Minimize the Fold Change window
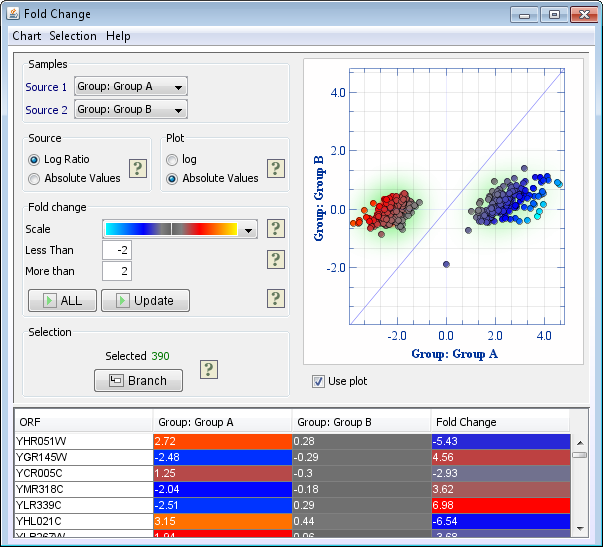This screenshot has height=547, width=603. [x=524, y=15]
